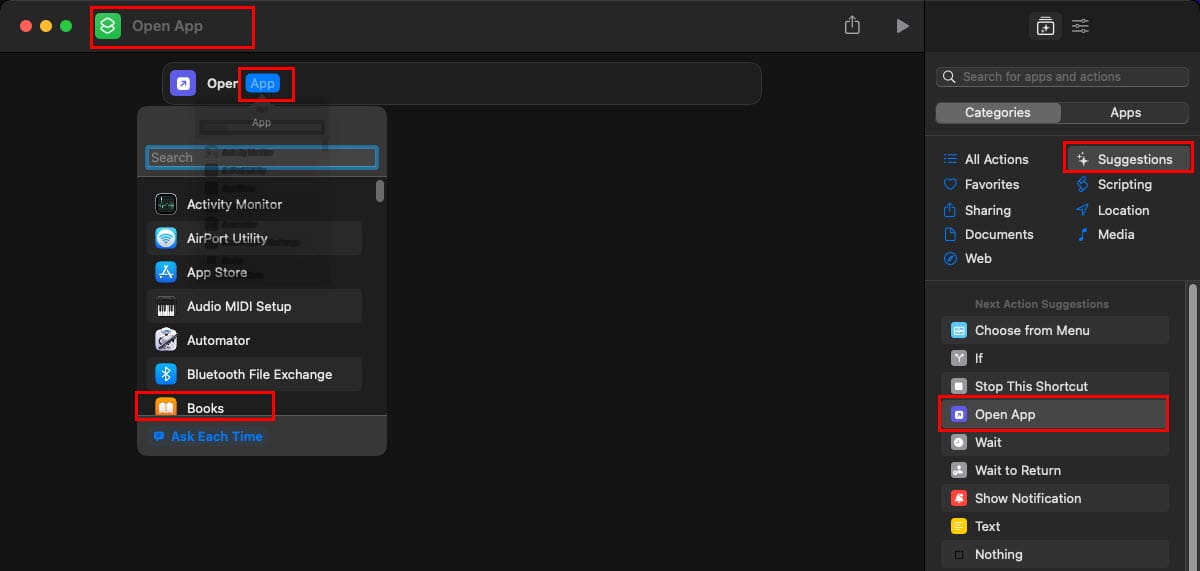Click the Automator app icon

[x=166, y=340]
